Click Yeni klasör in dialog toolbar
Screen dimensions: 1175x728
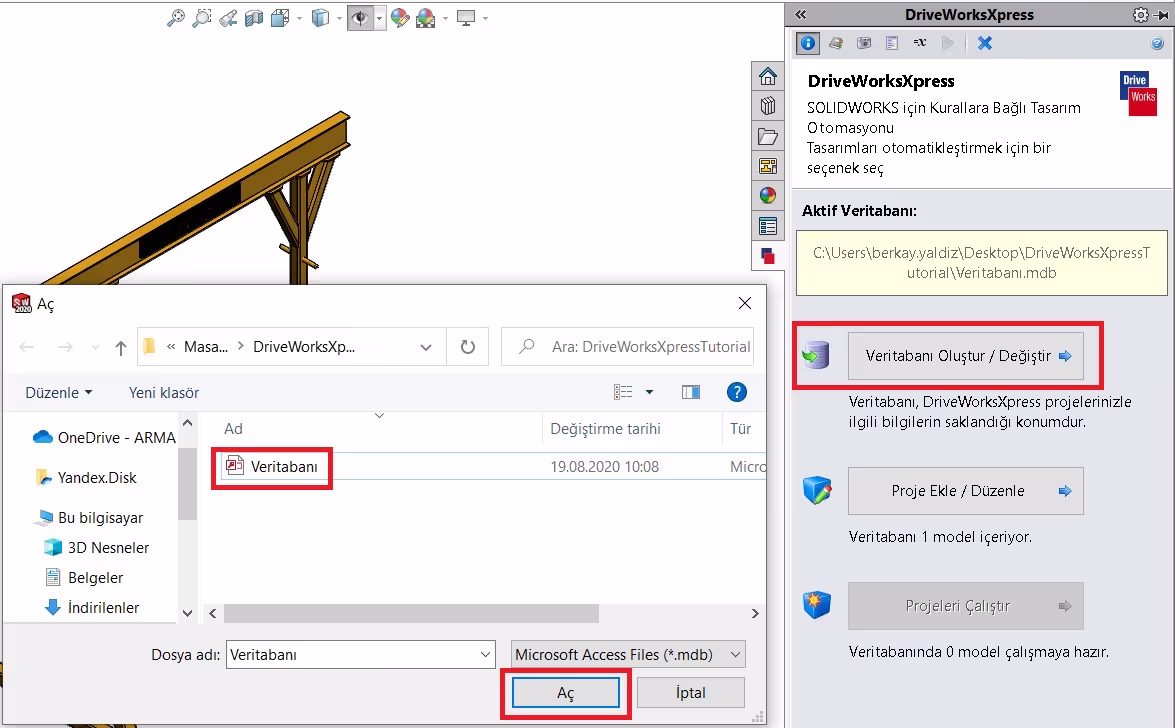click(x=164, y=393)
